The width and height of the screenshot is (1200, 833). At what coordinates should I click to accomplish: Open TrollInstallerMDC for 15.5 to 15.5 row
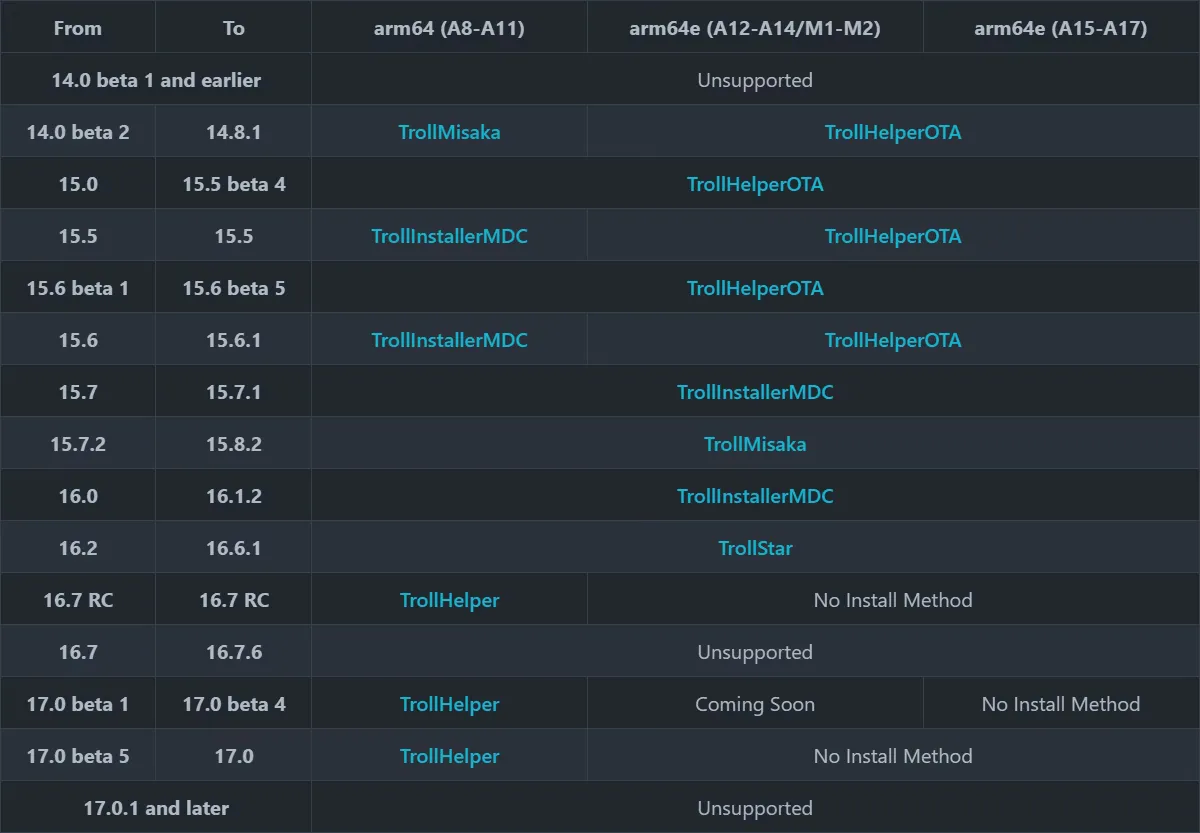tap(449, 236)
